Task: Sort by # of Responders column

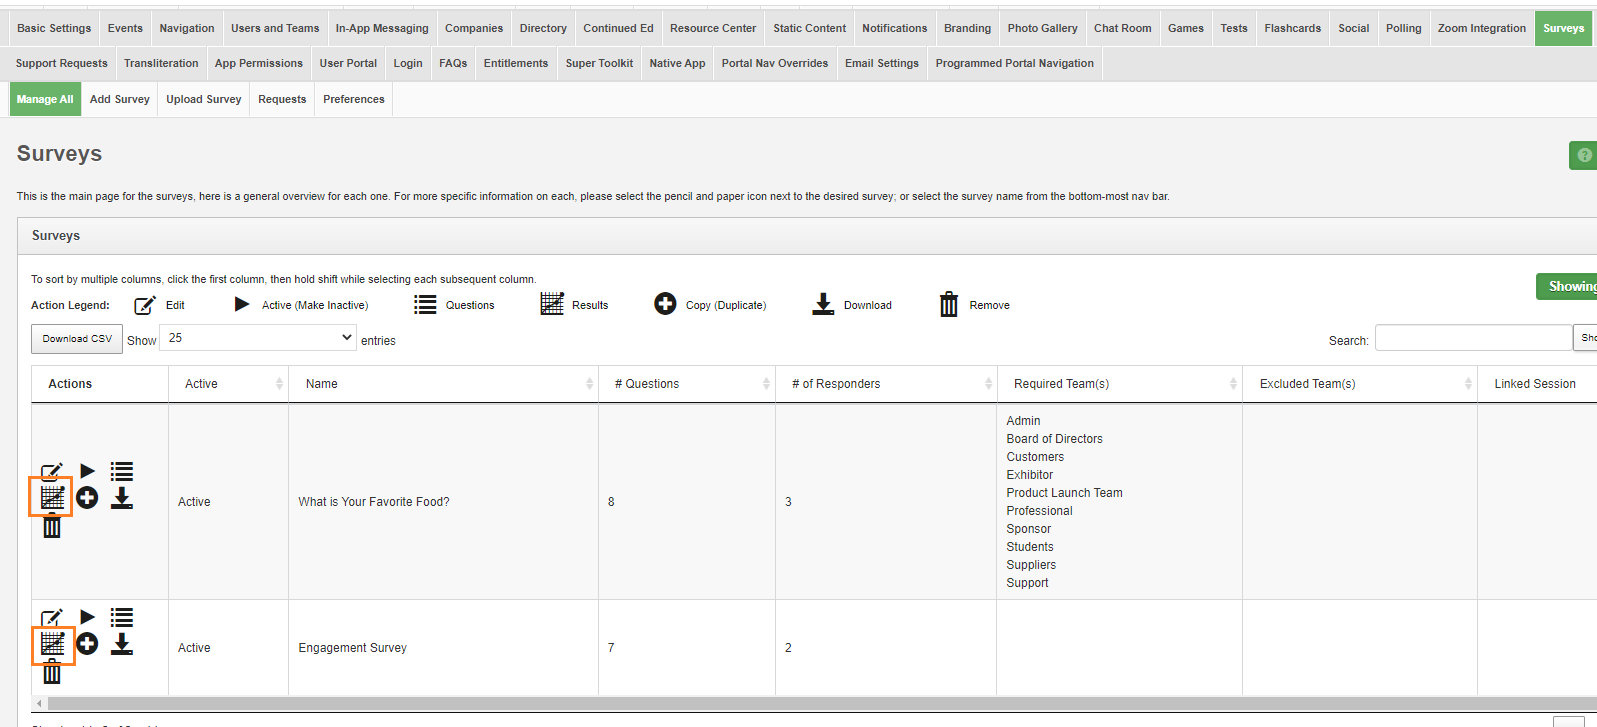Action: click(x=885, y=384)
